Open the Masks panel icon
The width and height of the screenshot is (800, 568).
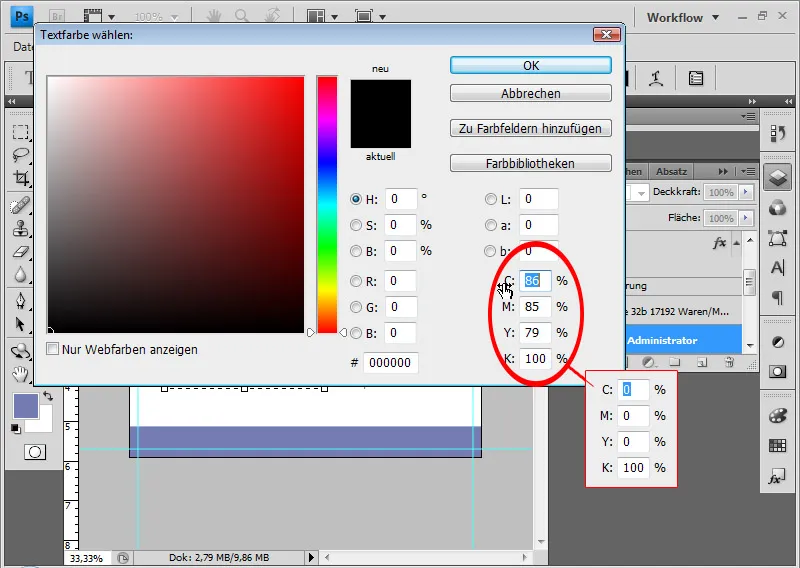point(778,371)
